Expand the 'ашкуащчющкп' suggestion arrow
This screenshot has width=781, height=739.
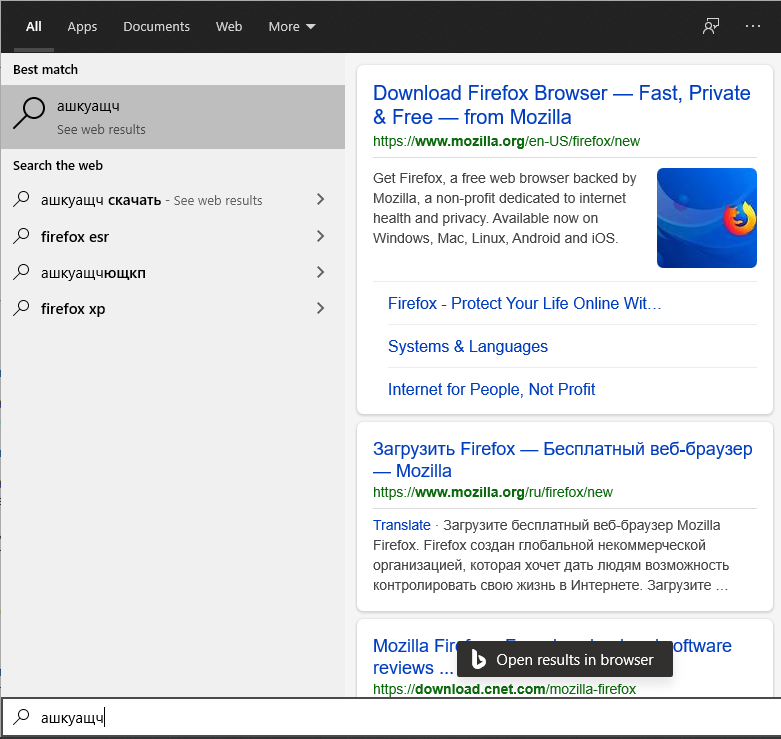(321, 272)
